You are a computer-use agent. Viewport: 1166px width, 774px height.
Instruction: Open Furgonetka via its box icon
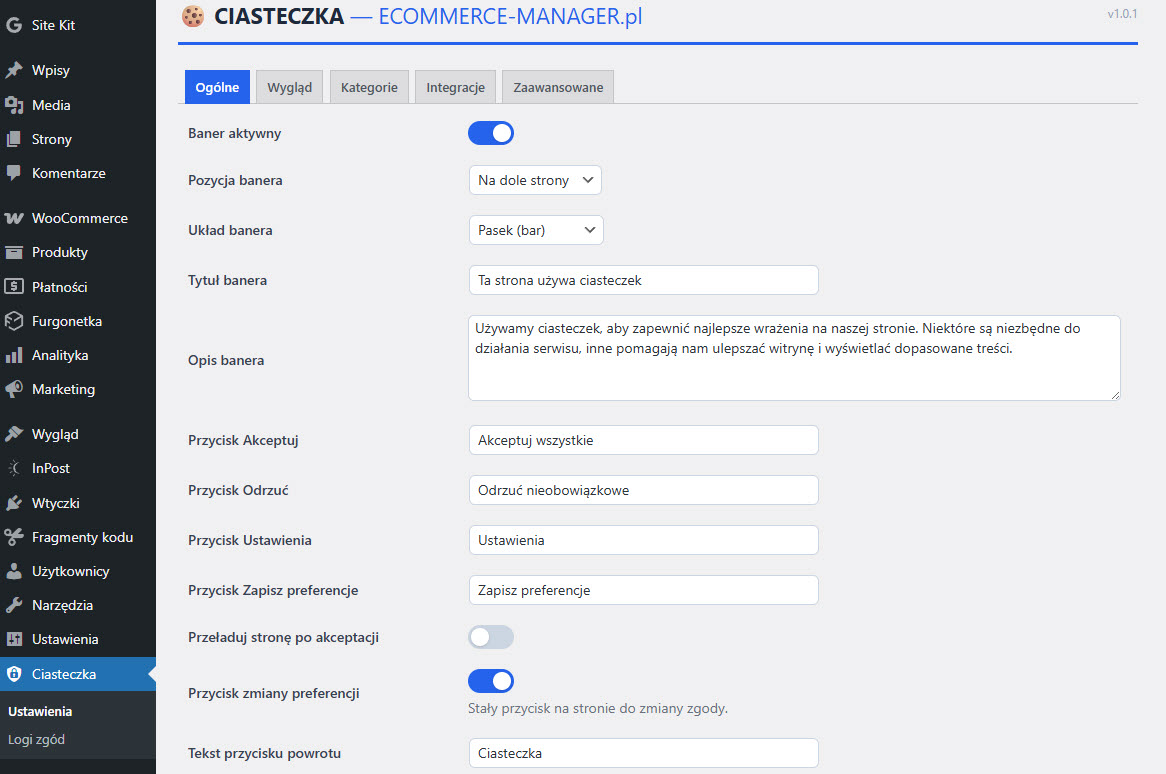click(14, 321)
